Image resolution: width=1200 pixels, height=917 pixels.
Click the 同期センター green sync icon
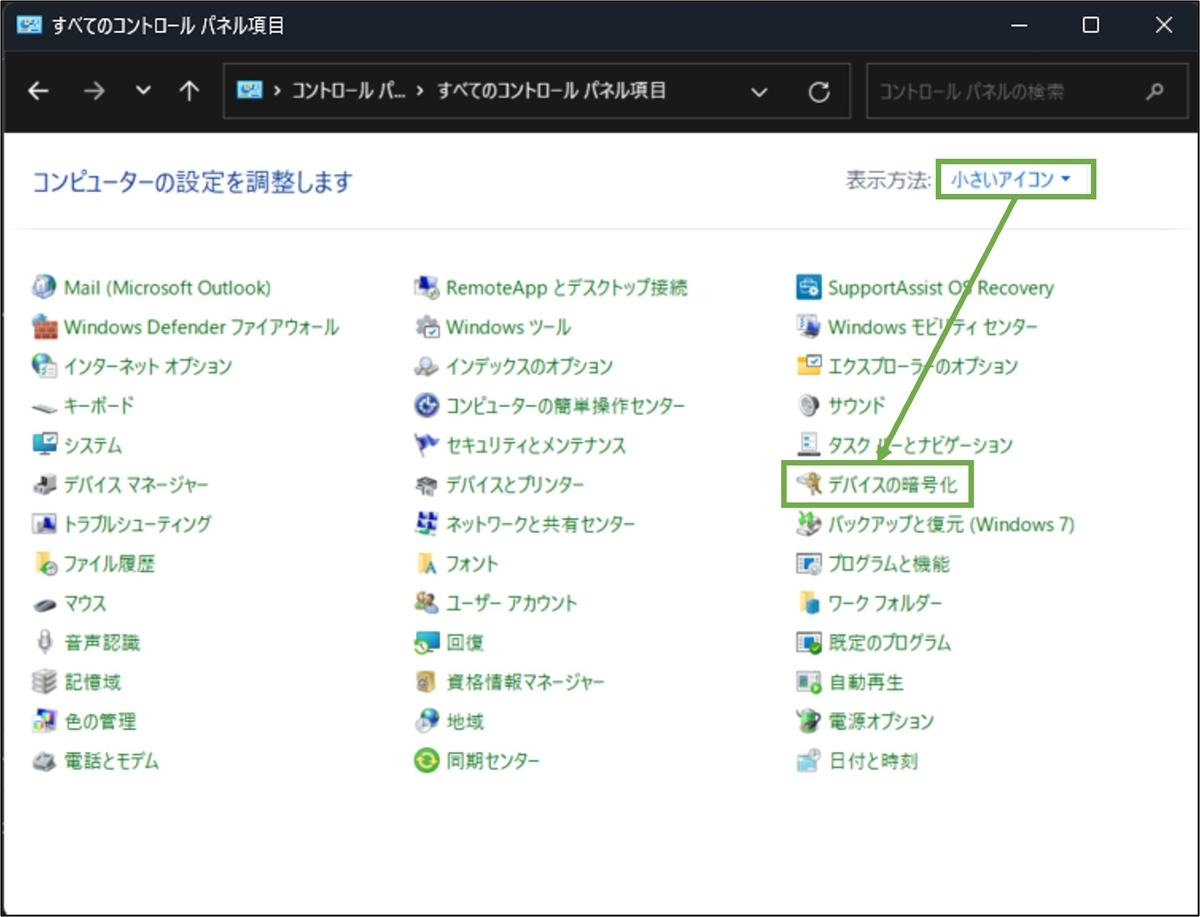[x=427, y=761]
